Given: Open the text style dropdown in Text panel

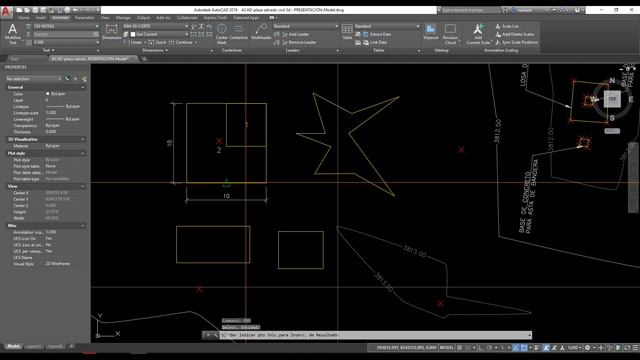Looking at the screenshot, I should [x=66, y=27].
